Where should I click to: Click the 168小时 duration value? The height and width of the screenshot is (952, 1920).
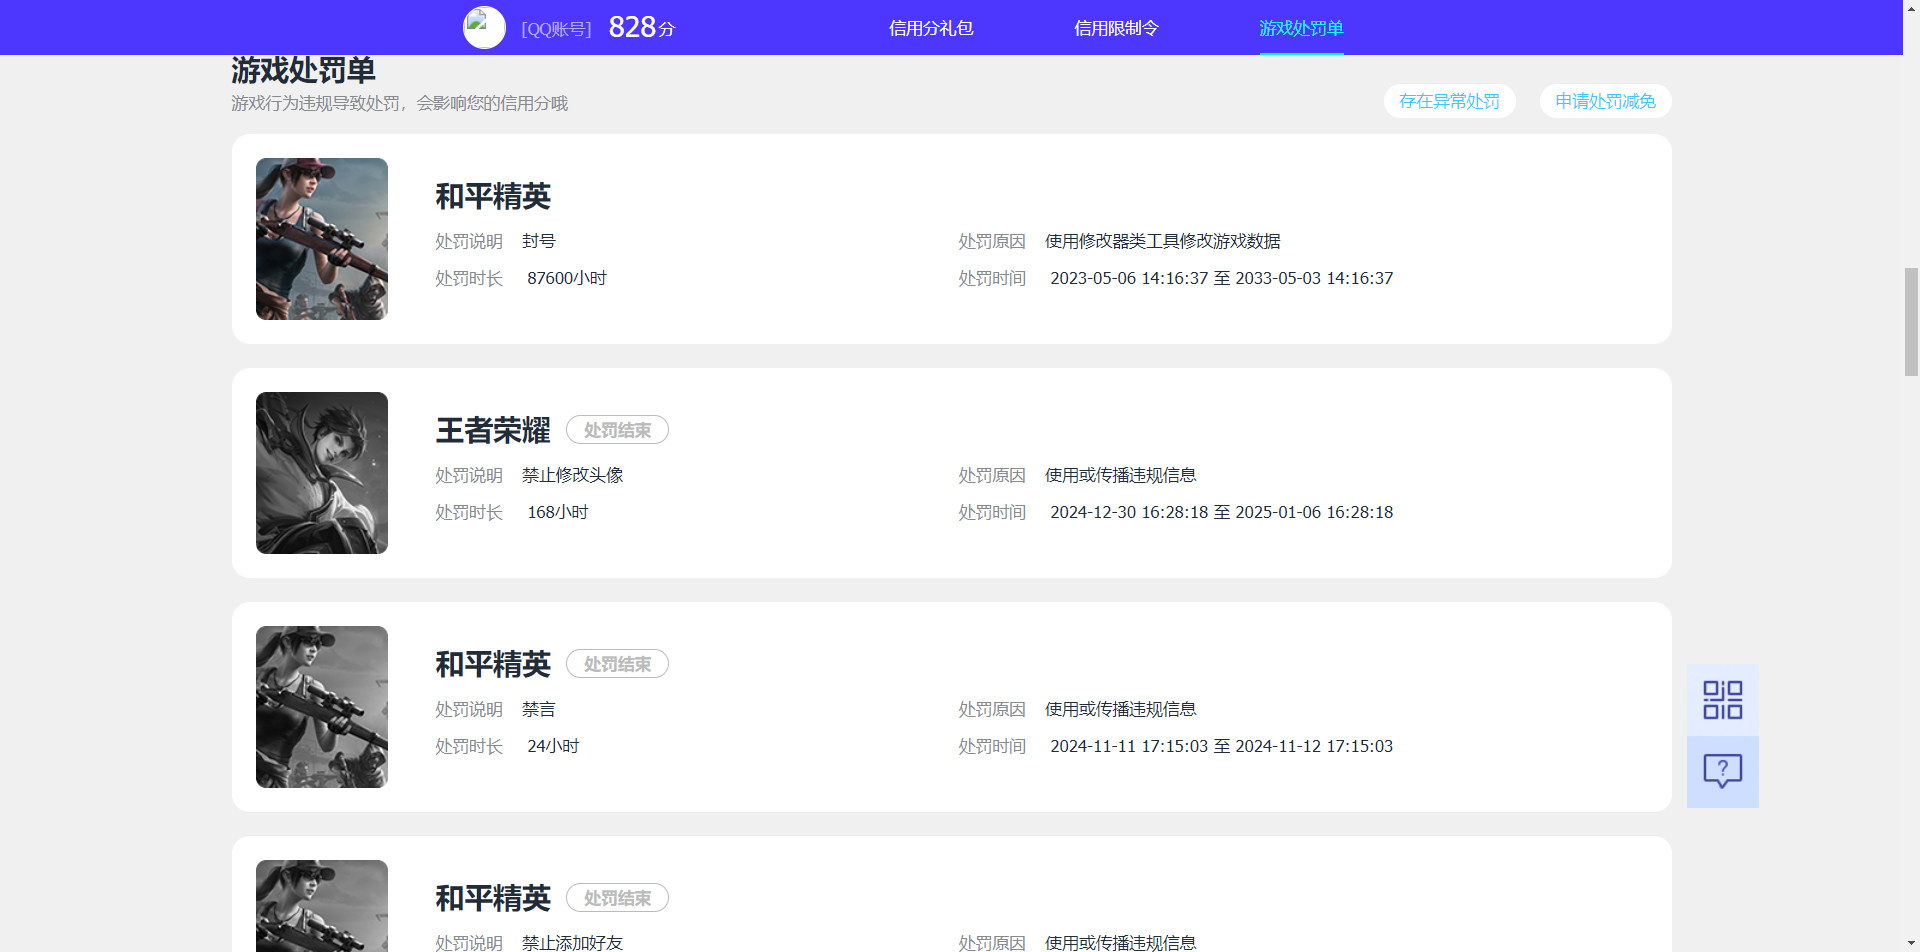pyautogui.click(x=558, y=512)
